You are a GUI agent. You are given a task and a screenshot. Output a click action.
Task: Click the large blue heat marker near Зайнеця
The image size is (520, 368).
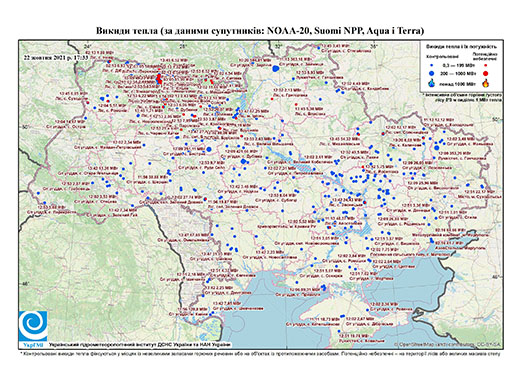[275, 69]
